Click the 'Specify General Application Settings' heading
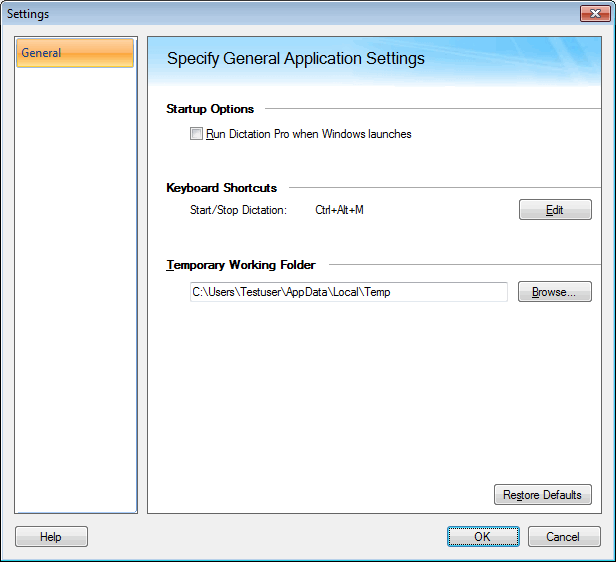The height and width of the screenshot is (562, 616). (296, 59)
